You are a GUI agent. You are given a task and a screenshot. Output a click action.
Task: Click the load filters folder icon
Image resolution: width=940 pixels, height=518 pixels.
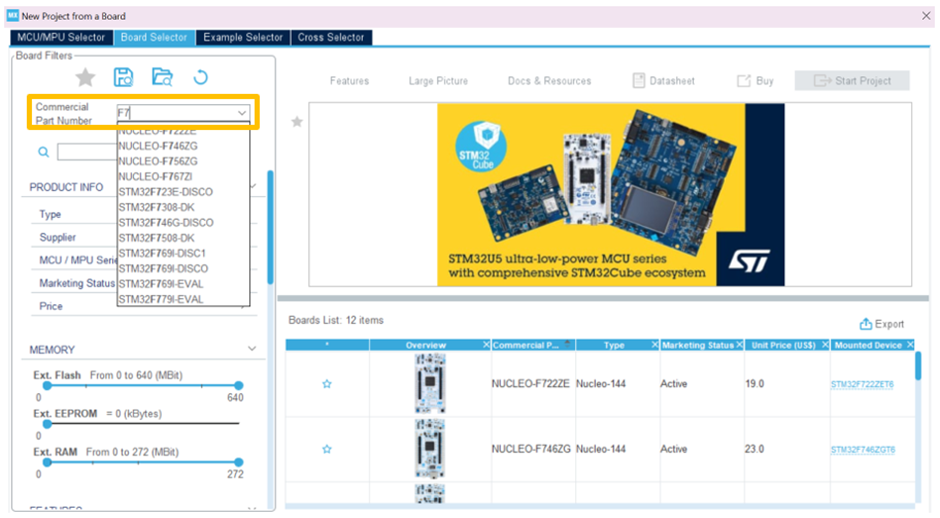162,77
